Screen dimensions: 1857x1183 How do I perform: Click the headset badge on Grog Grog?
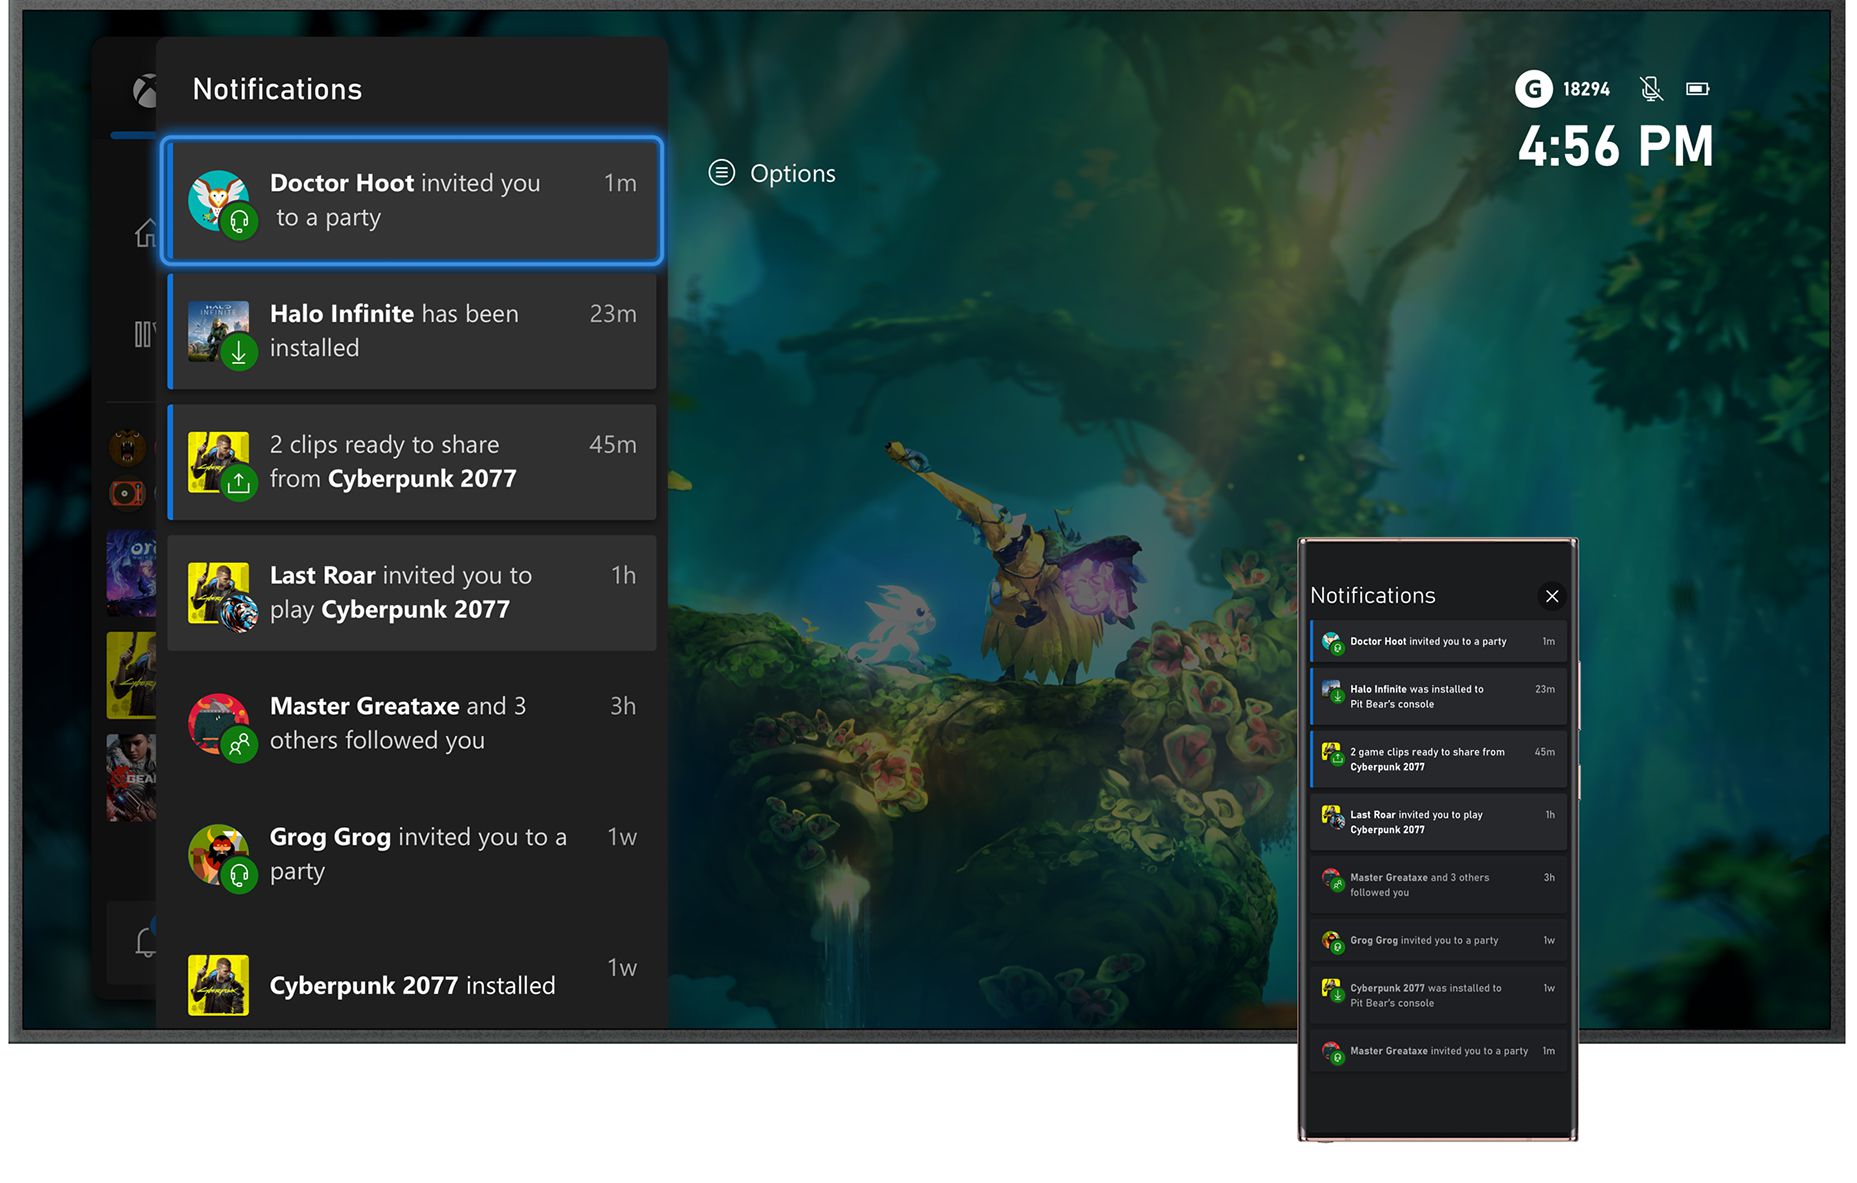[x=239, y=876]
